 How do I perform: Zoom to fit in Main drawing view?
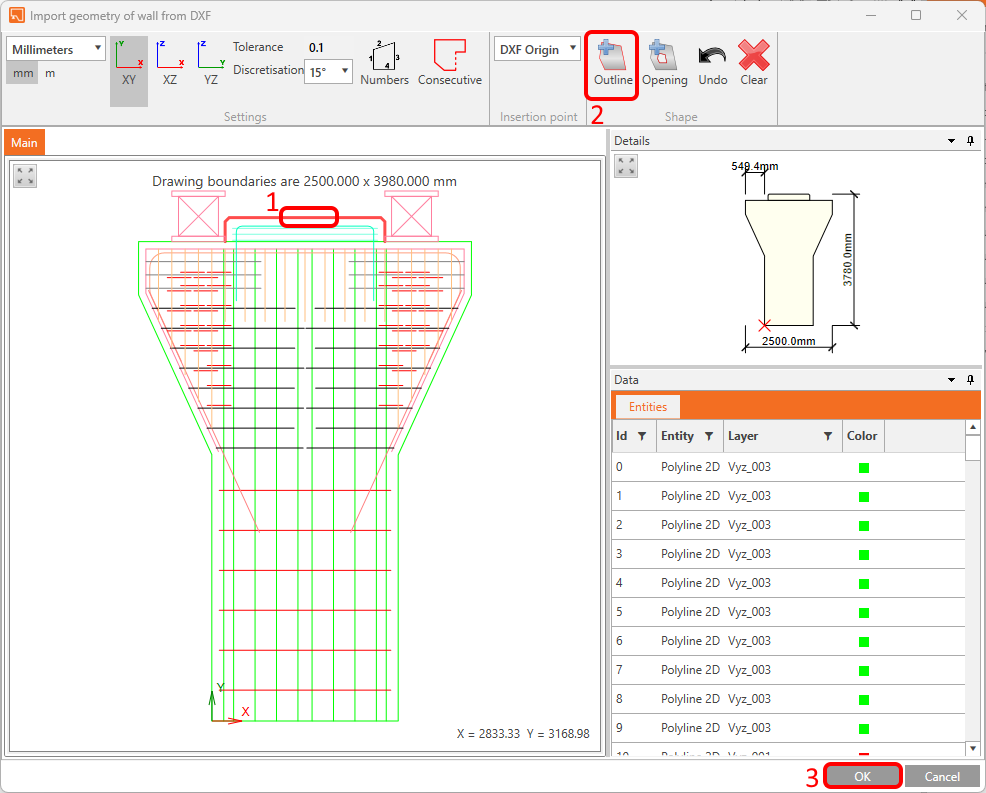click(25, 177)
